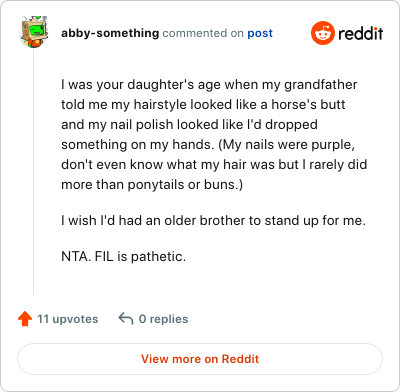Click the text 'horse's butt' in comment
The height and width of the screenshot is (392, 400).
[x=308, y=104]
